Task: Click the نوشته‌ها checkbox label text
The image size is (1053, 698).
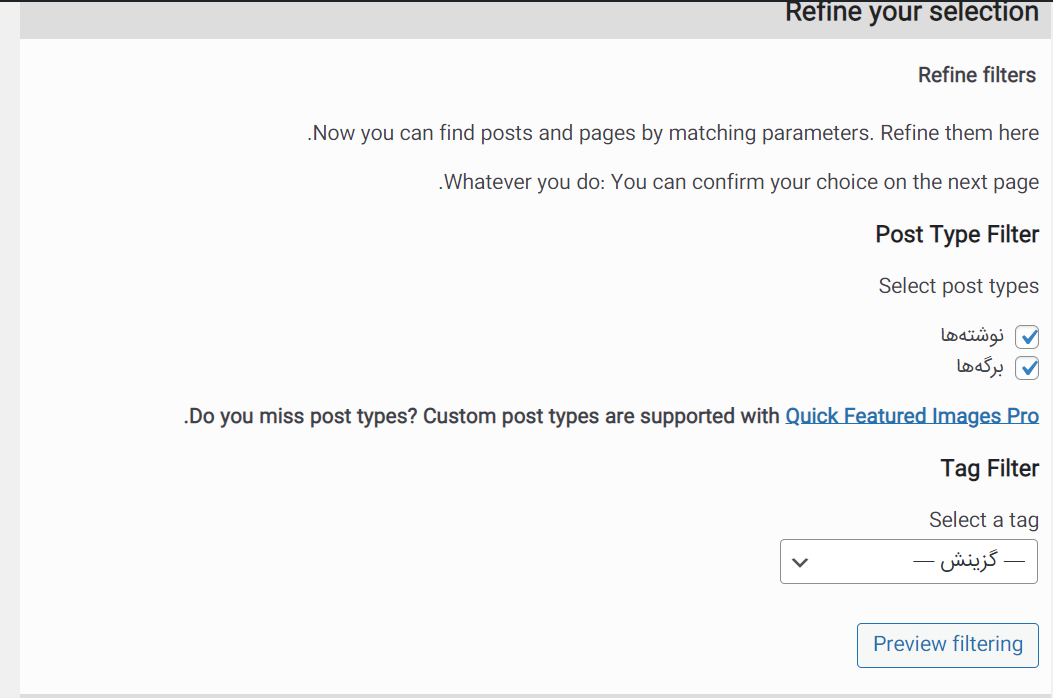Action: (x=972, y=335)
